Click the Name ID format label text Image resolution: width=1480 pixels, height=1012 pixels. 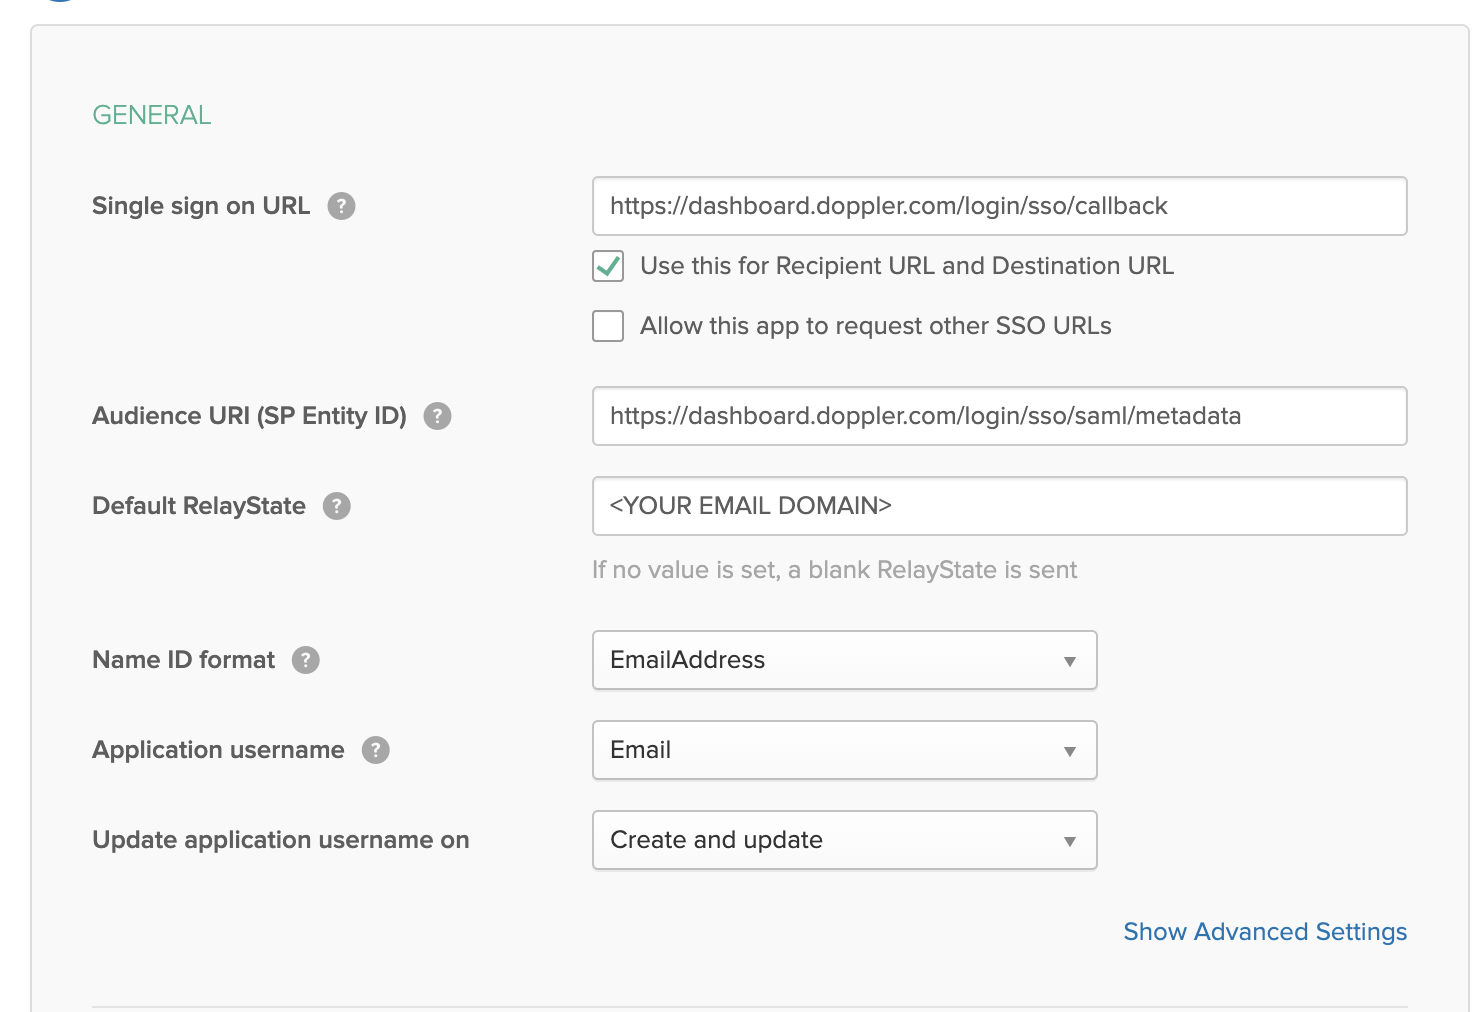click(183, 660)
